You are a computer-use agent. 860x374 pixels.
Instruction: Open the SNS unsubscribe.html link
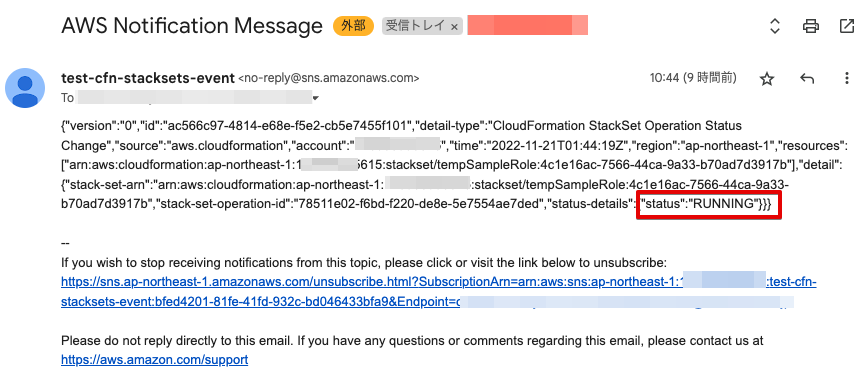pyautogui.click(x=439, y=292)
